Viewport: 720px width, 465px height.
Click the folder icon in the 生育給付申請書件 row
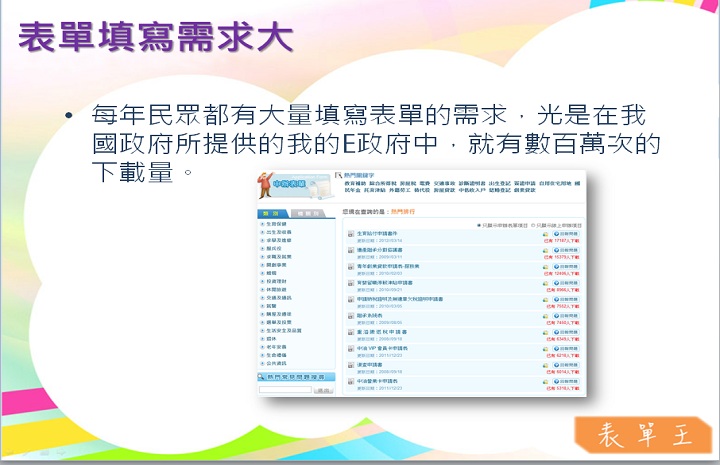545,234
